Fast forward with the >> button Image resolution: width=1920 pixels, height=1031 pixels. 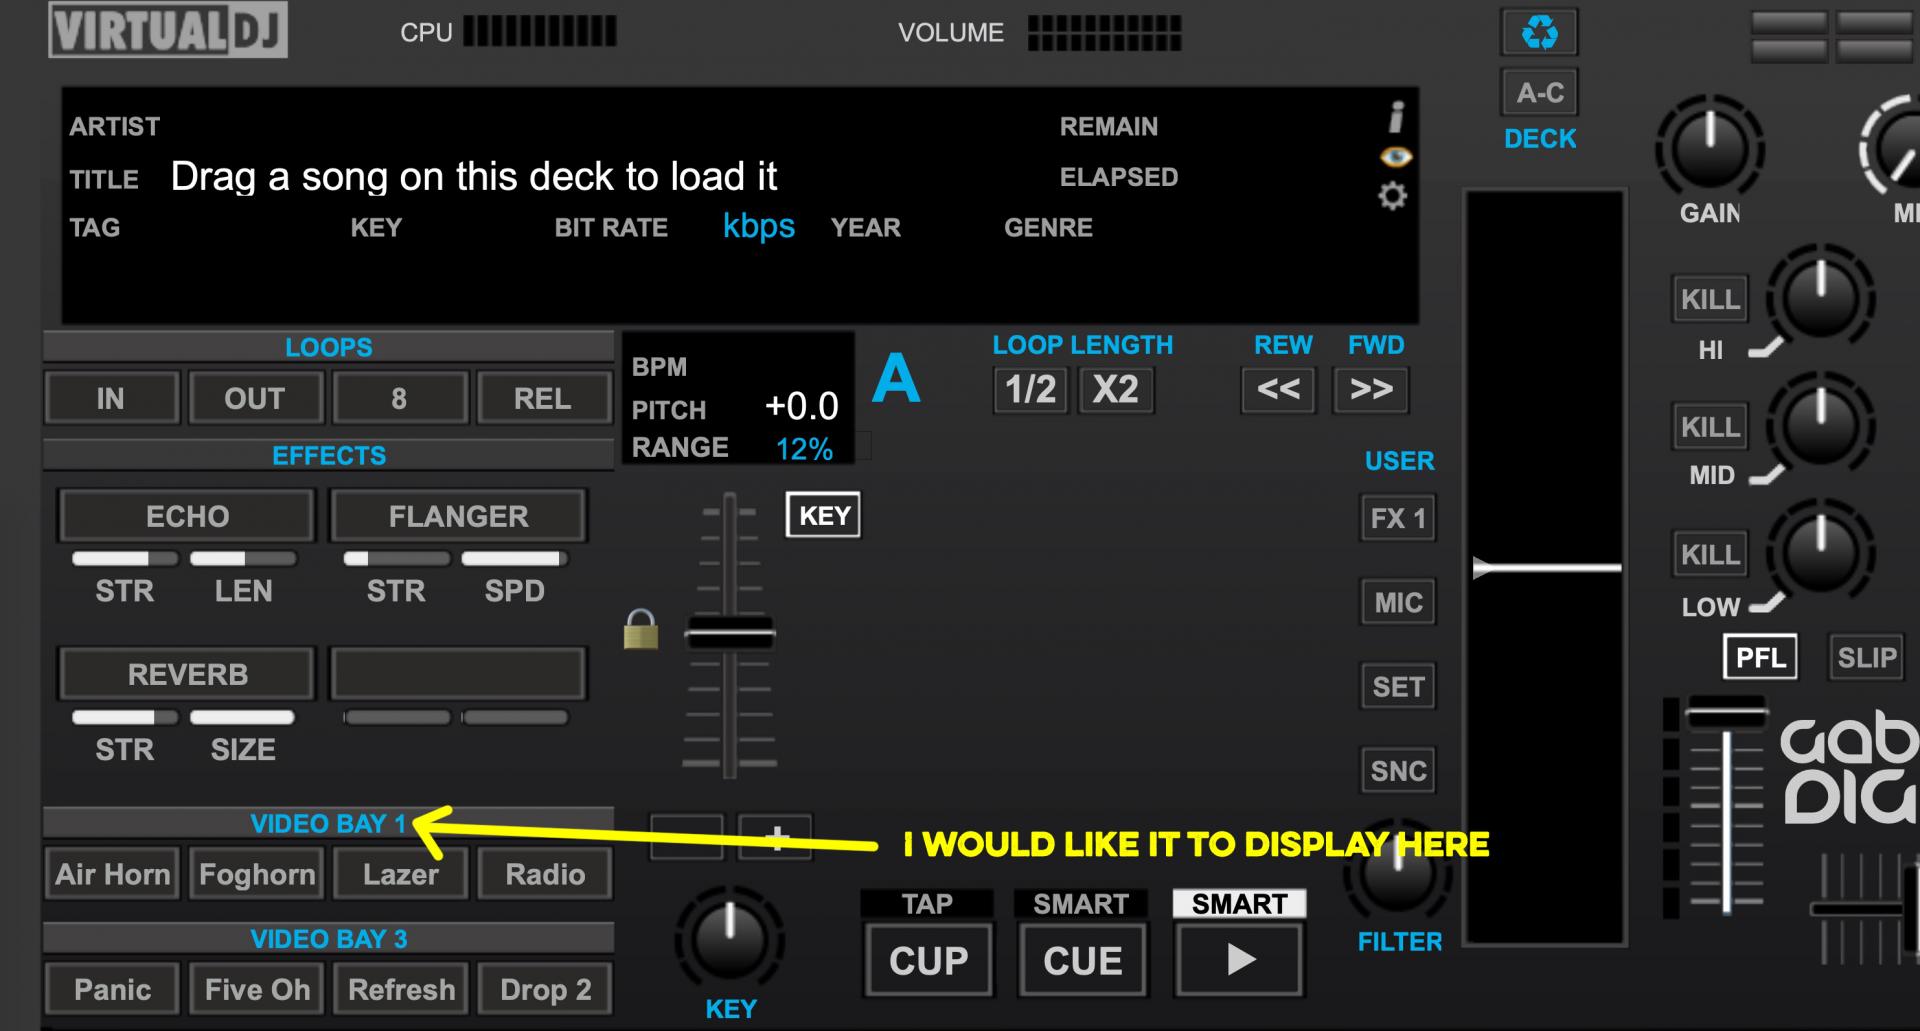(x=1371, y=390)
